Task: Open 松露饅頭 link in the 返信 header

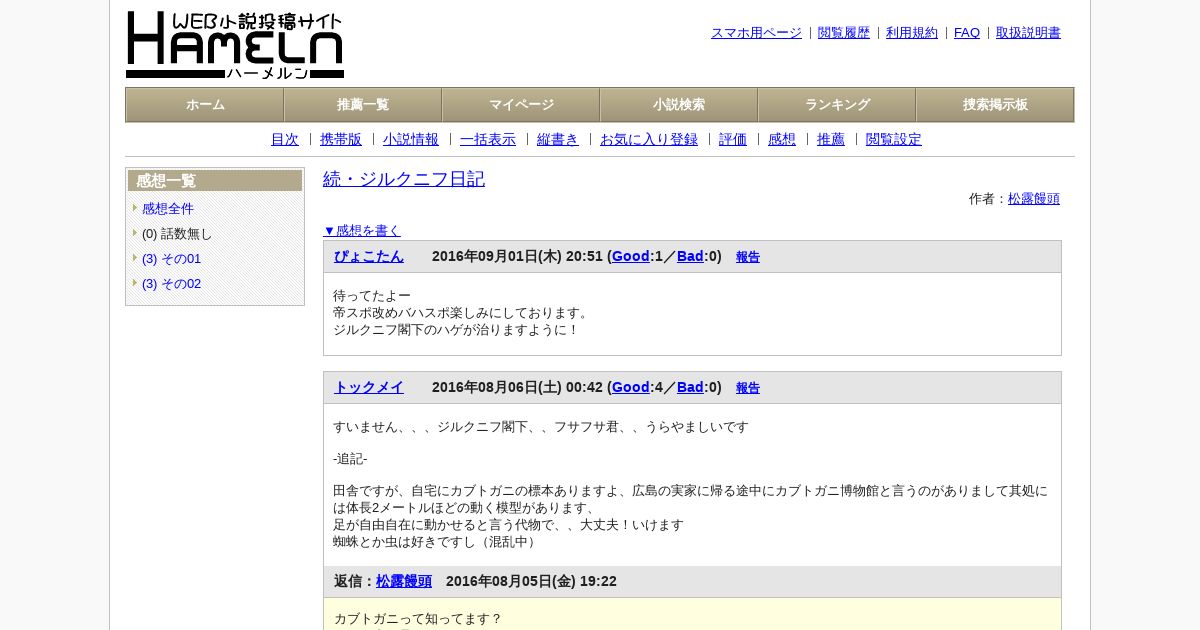Action: click(404, 582)
